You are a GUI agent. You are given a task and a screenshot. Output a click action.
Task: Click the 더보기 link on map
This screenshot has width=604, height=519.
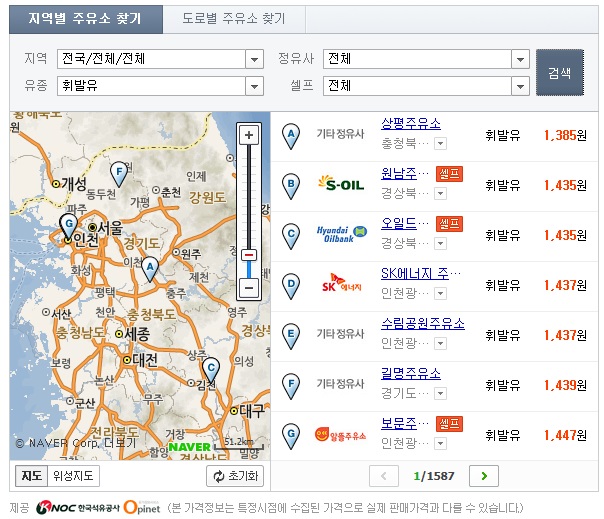pos(120,443)
